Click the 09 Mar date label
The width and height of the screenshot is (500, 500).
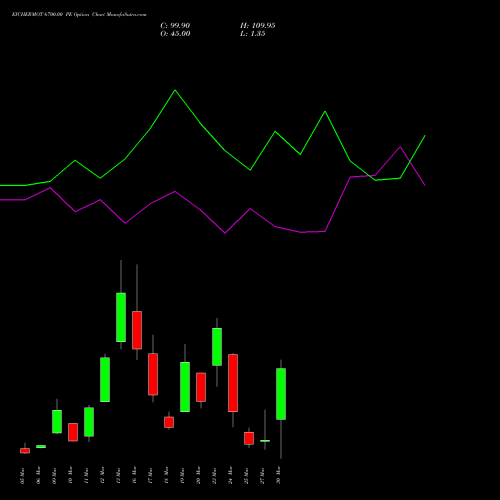pyautogui.click(x=54, y=475)
